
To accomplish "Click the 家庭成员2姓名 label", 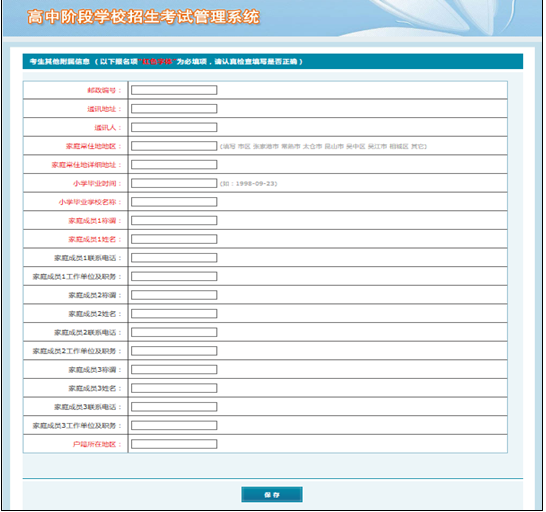I will [x=95, y=314].
